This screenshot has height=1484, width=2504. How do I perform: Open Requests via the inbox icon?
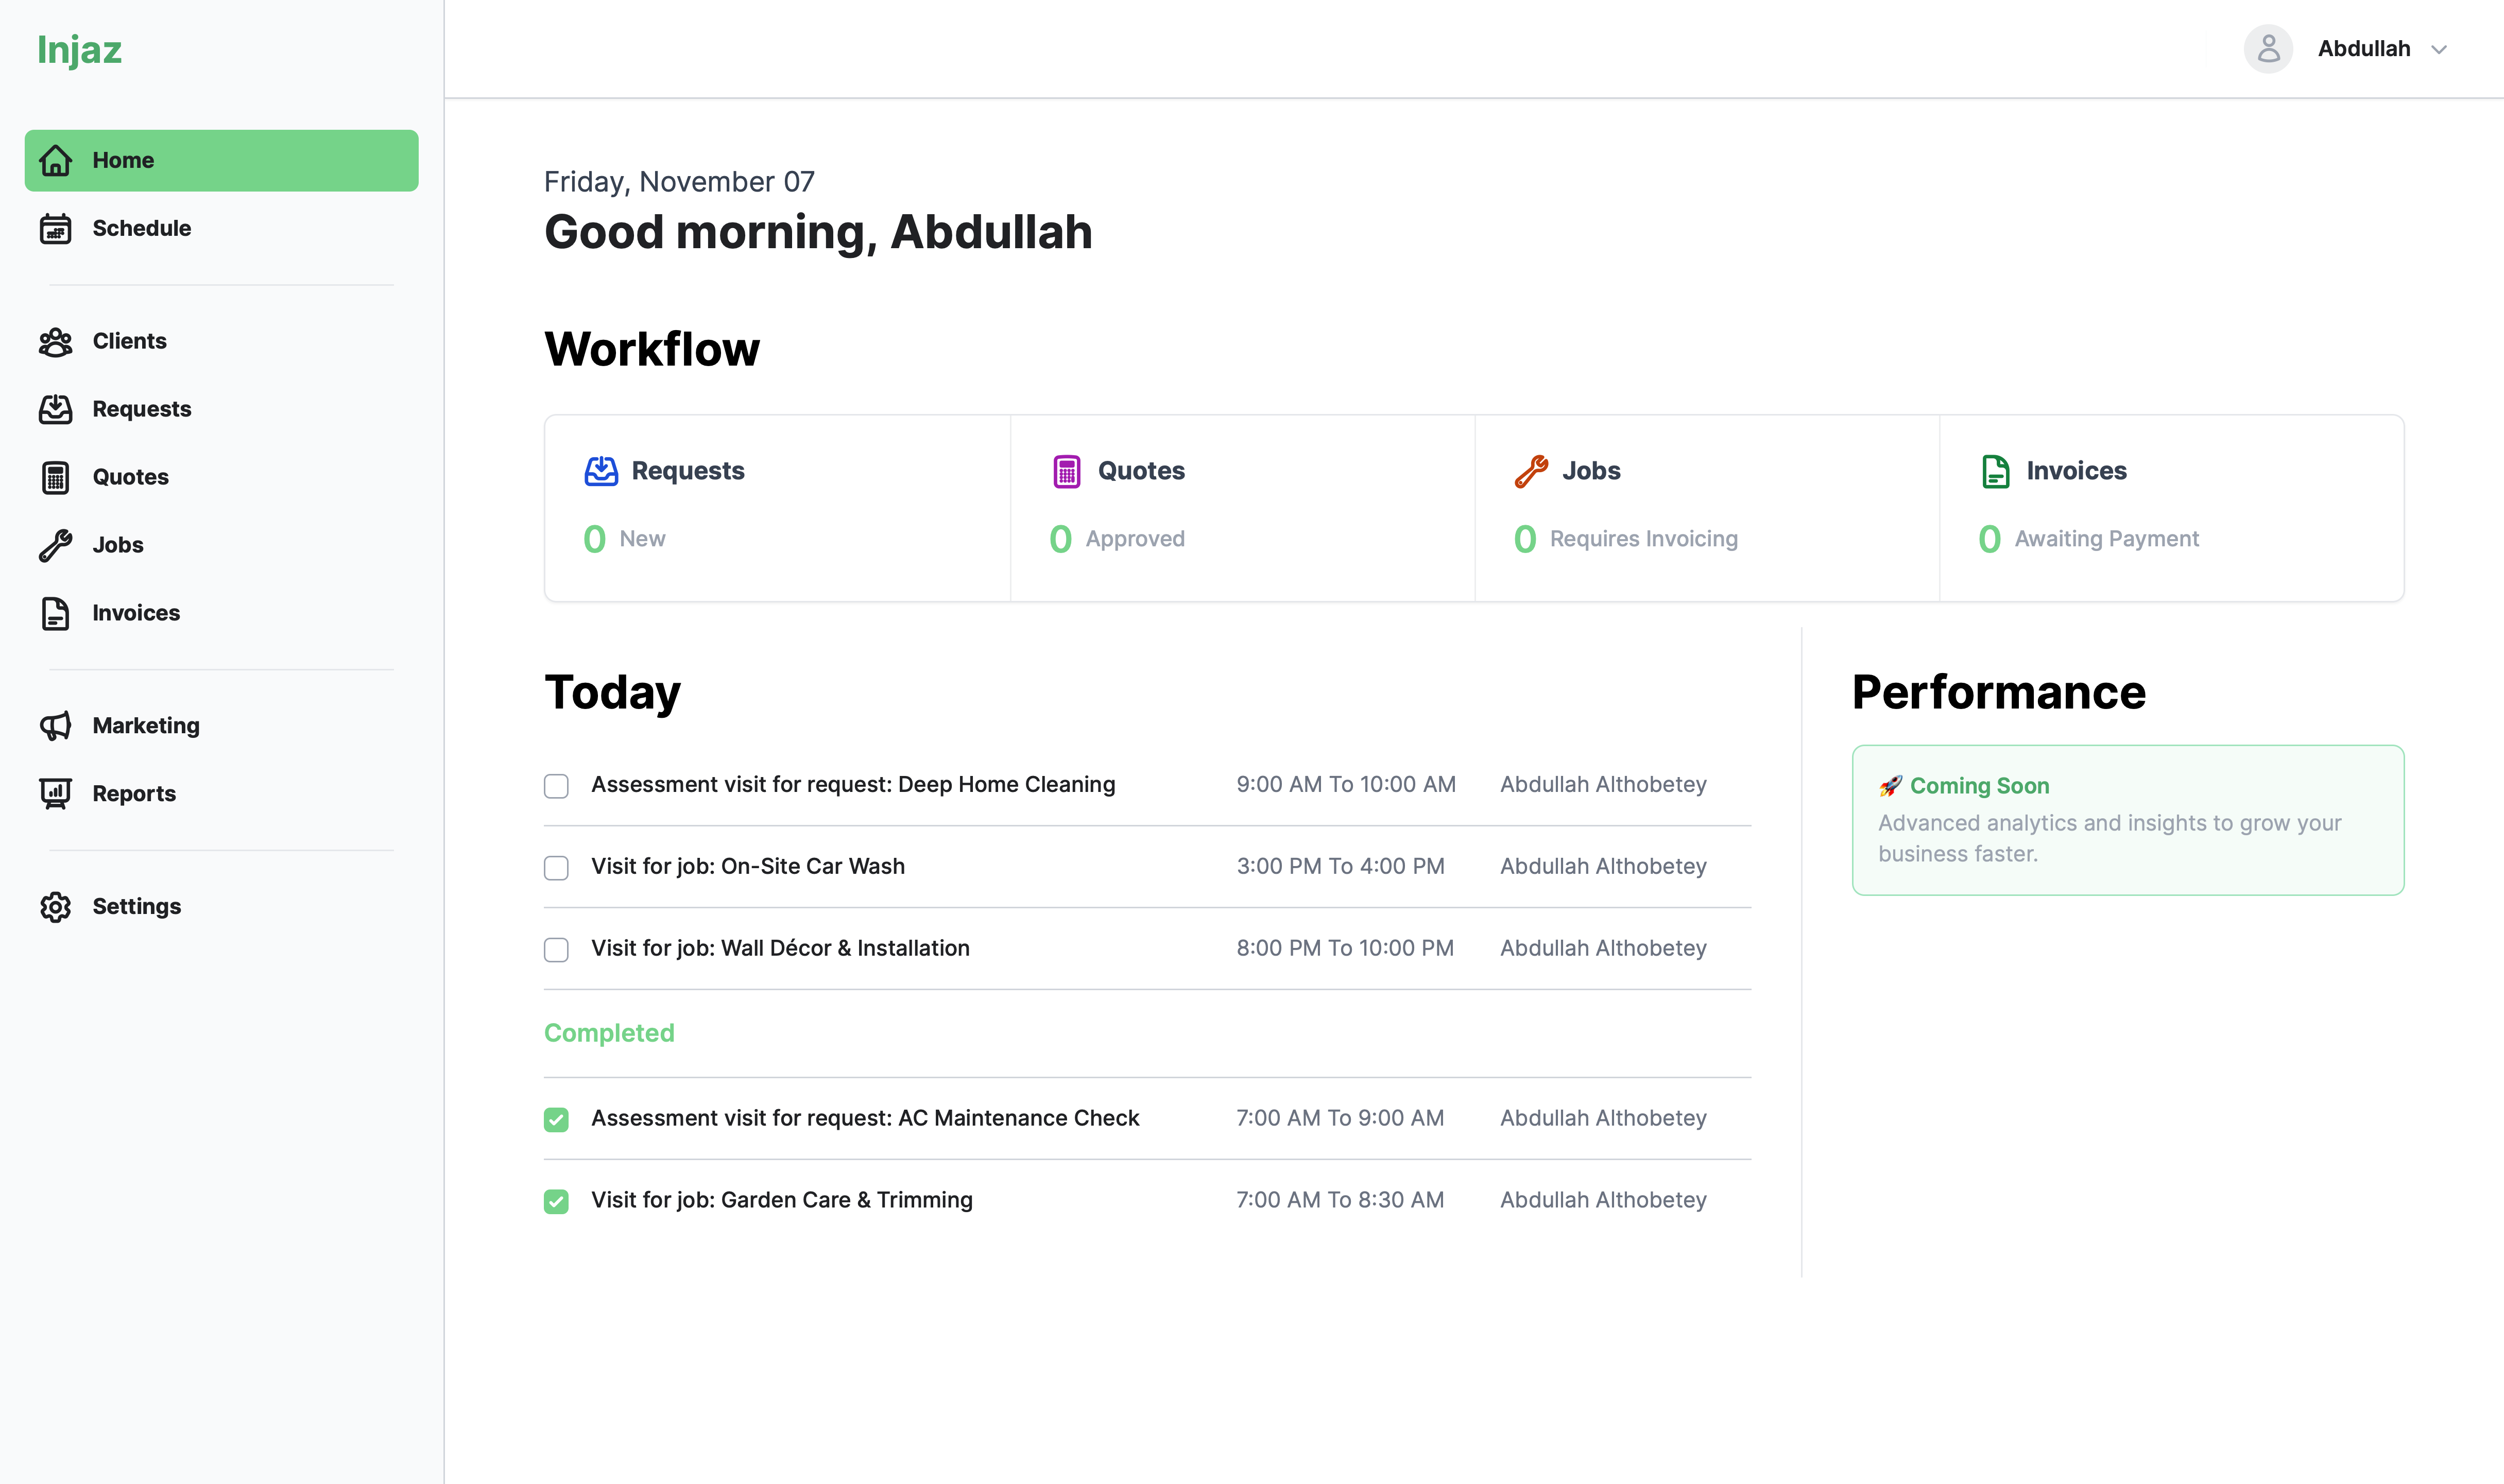click(x=55, y=409)
